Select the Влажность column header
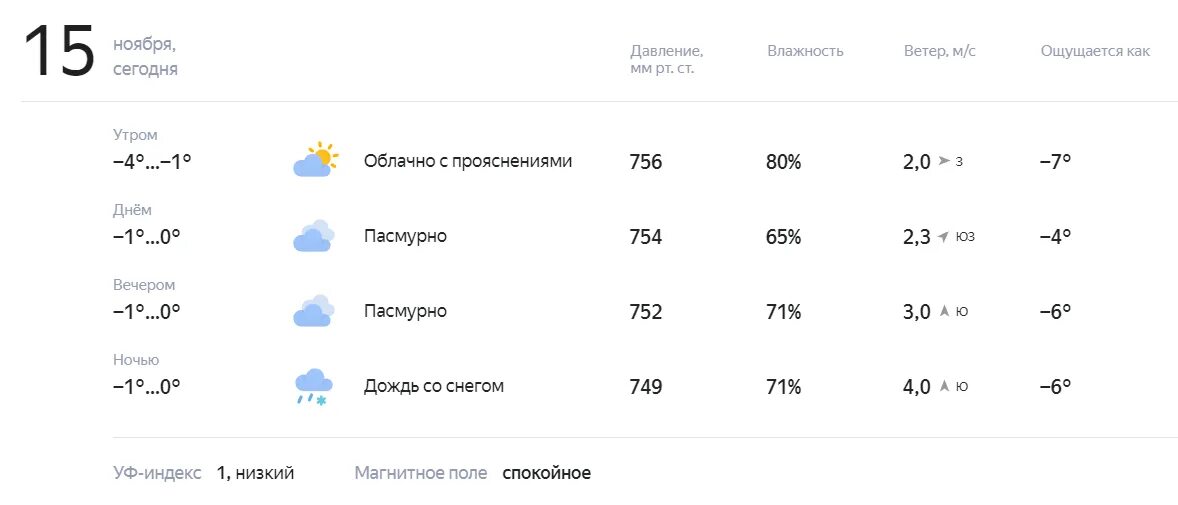 [805, 51]
